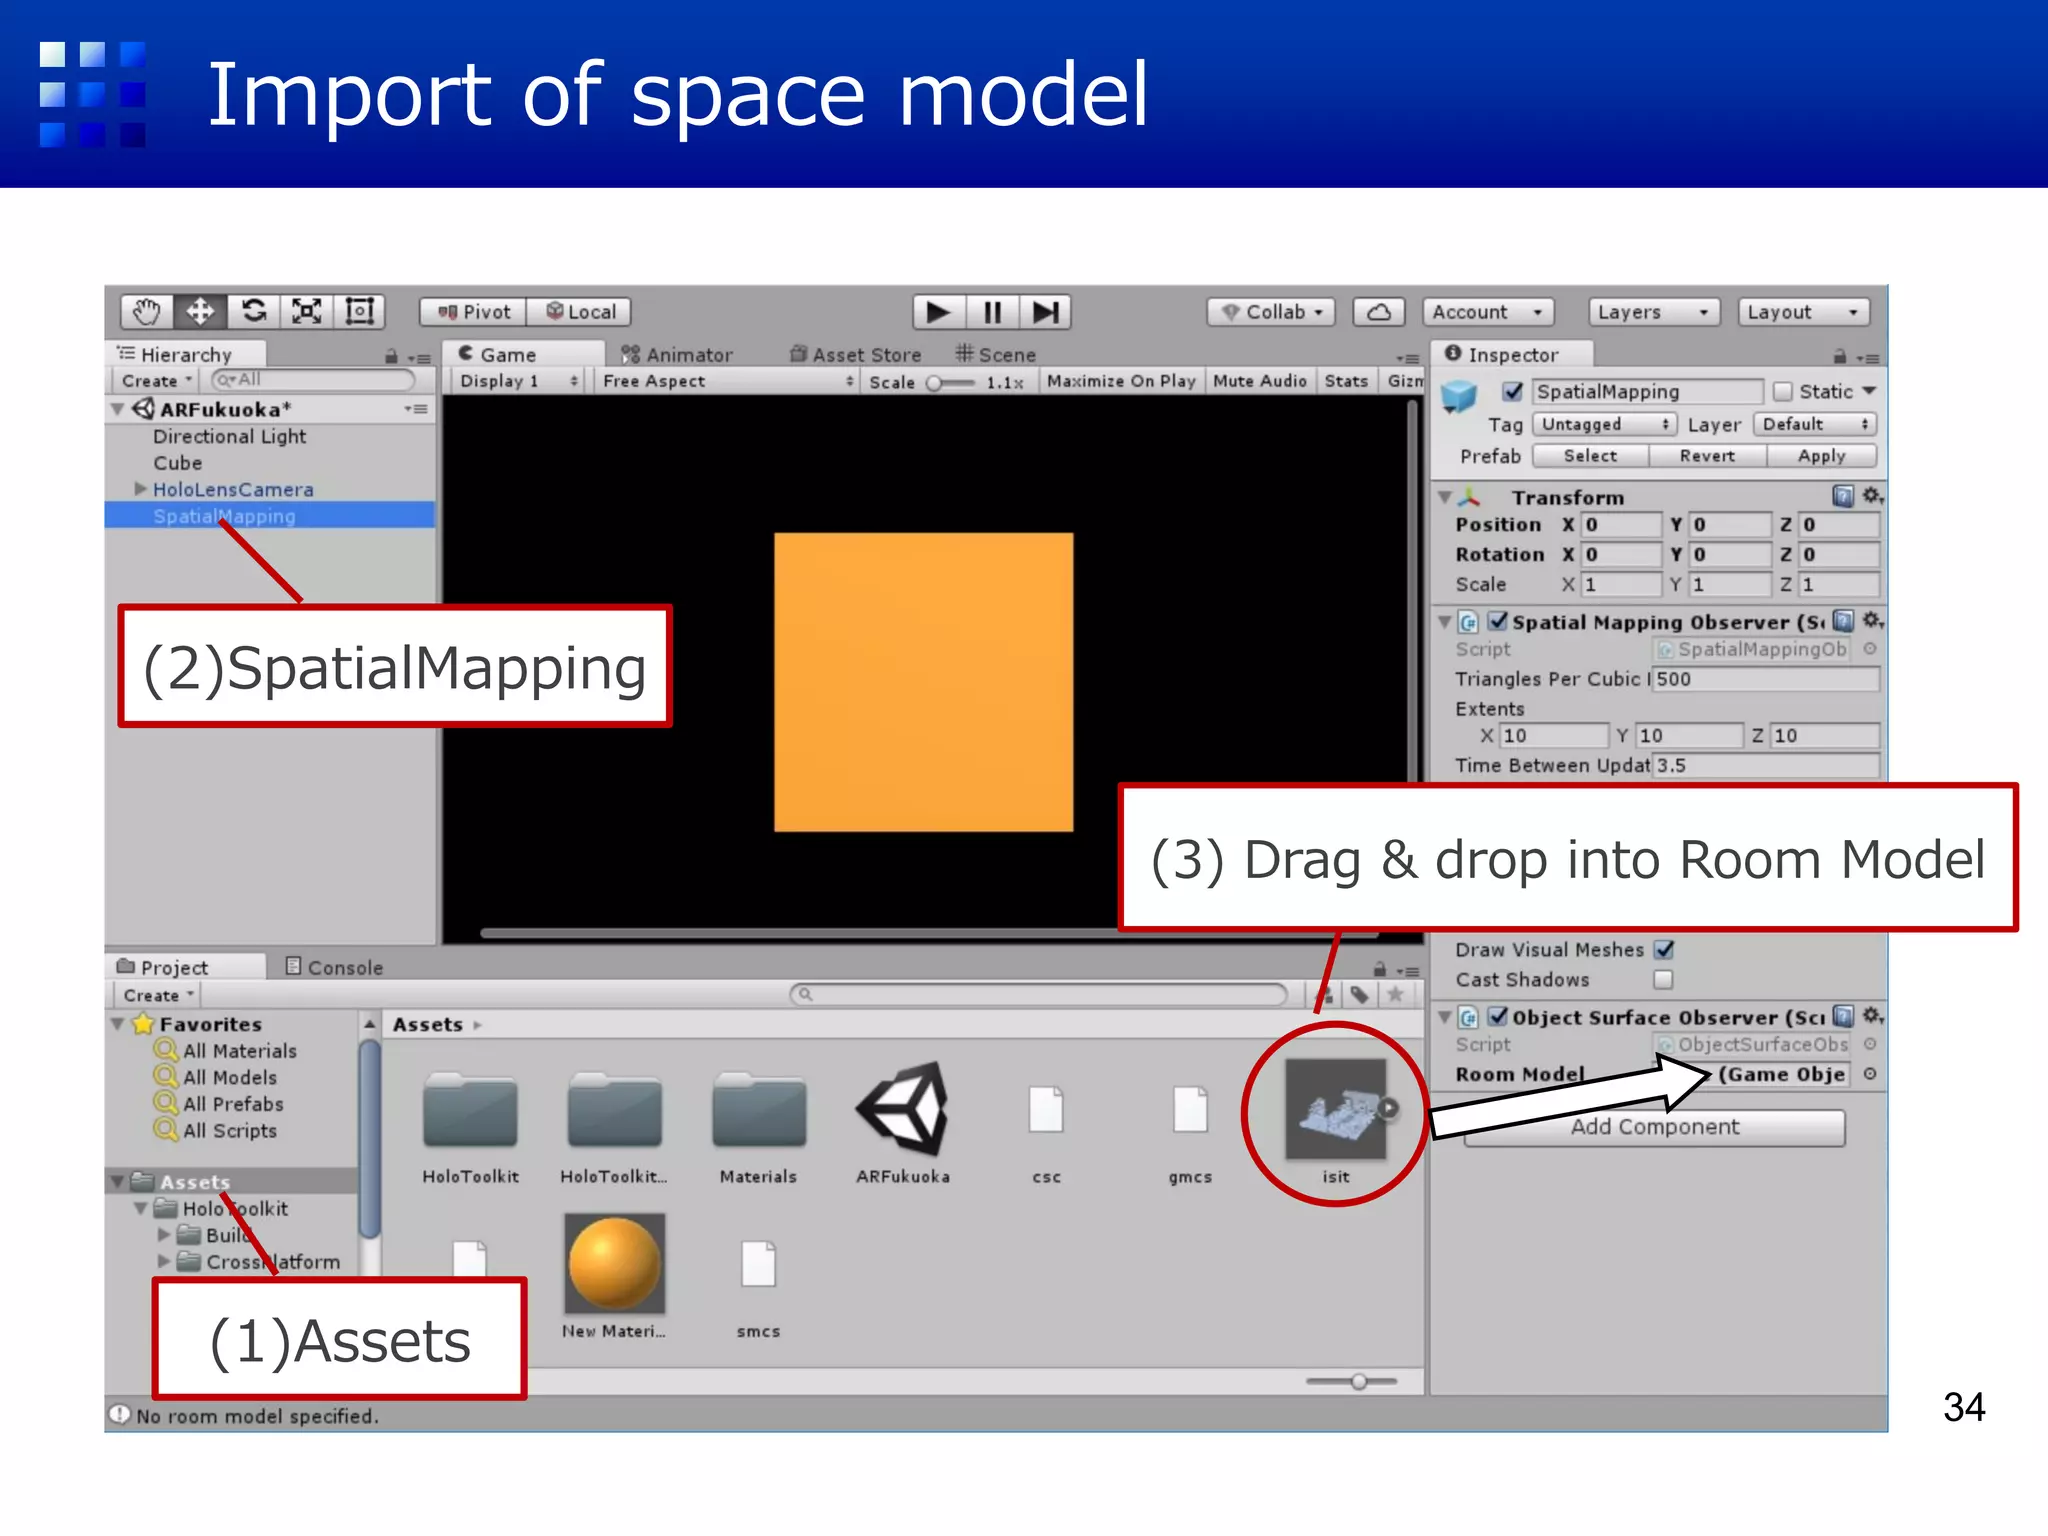Toggle Object Surface Observer enabled checkbox
Viewport: 2048px width, 1536px height.
(1497, 1016)
